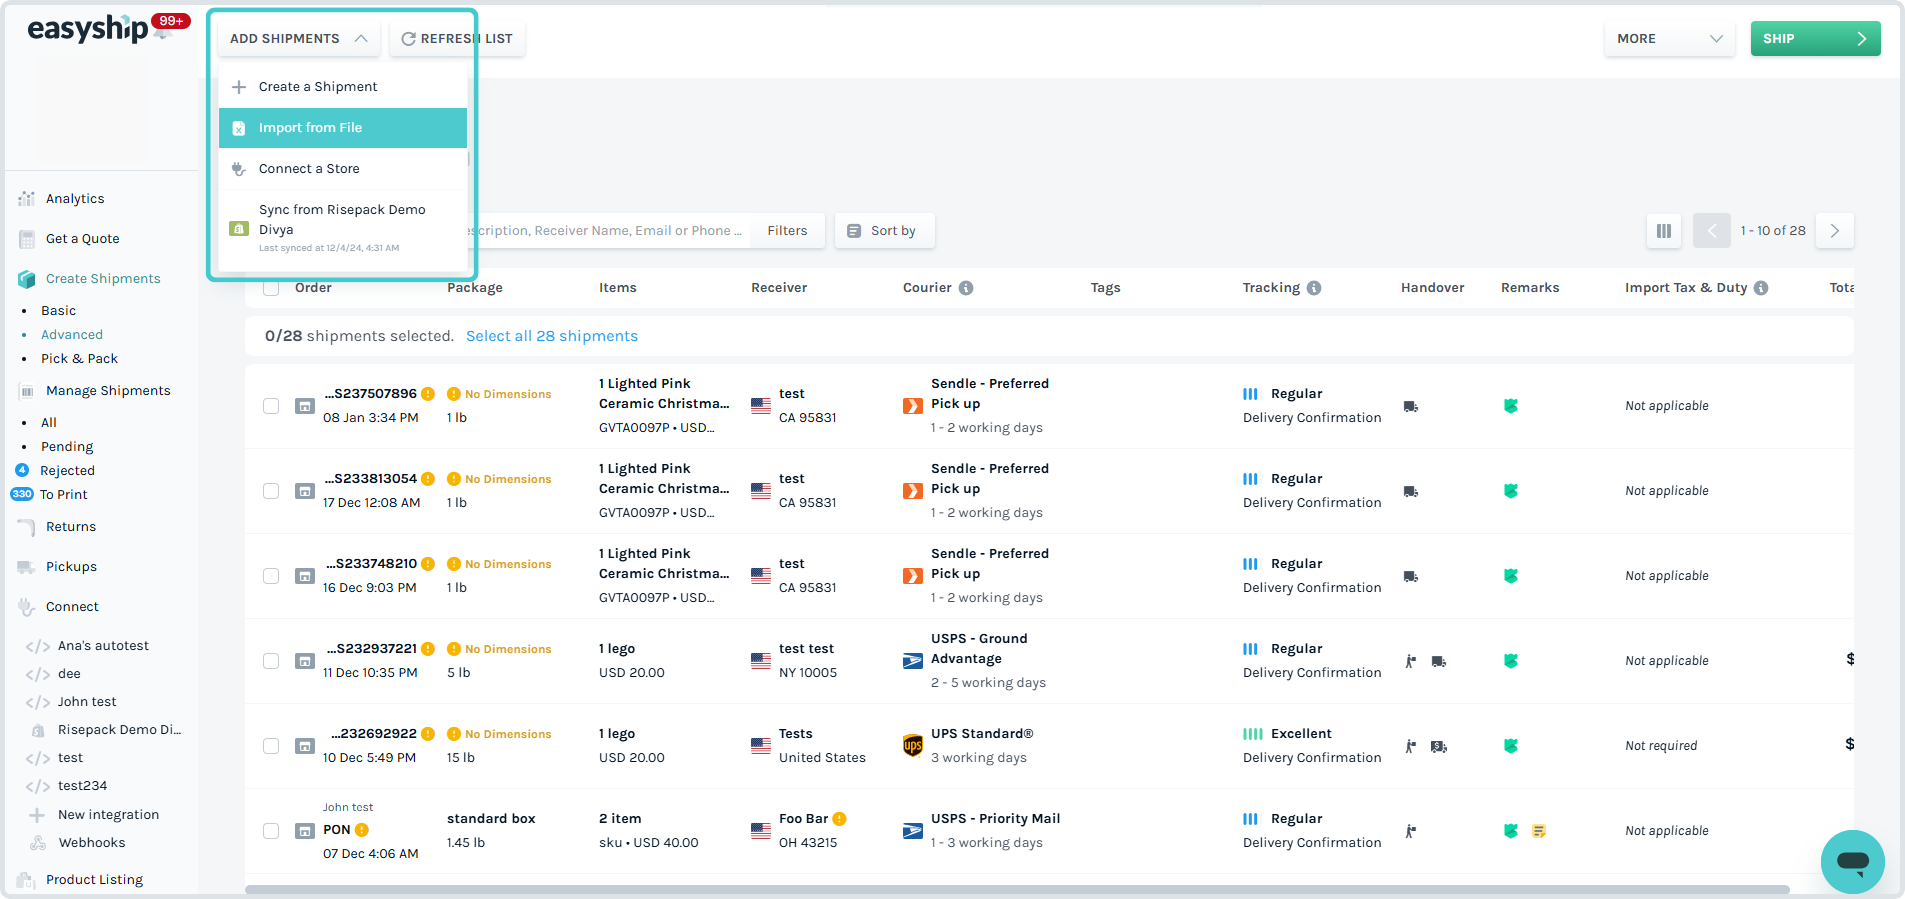The height and width of the screenshot is (899, 1905).
Task: Click the Sendle logo in S233813054 row
Action: pyautogui.click(x=913, y=491)
